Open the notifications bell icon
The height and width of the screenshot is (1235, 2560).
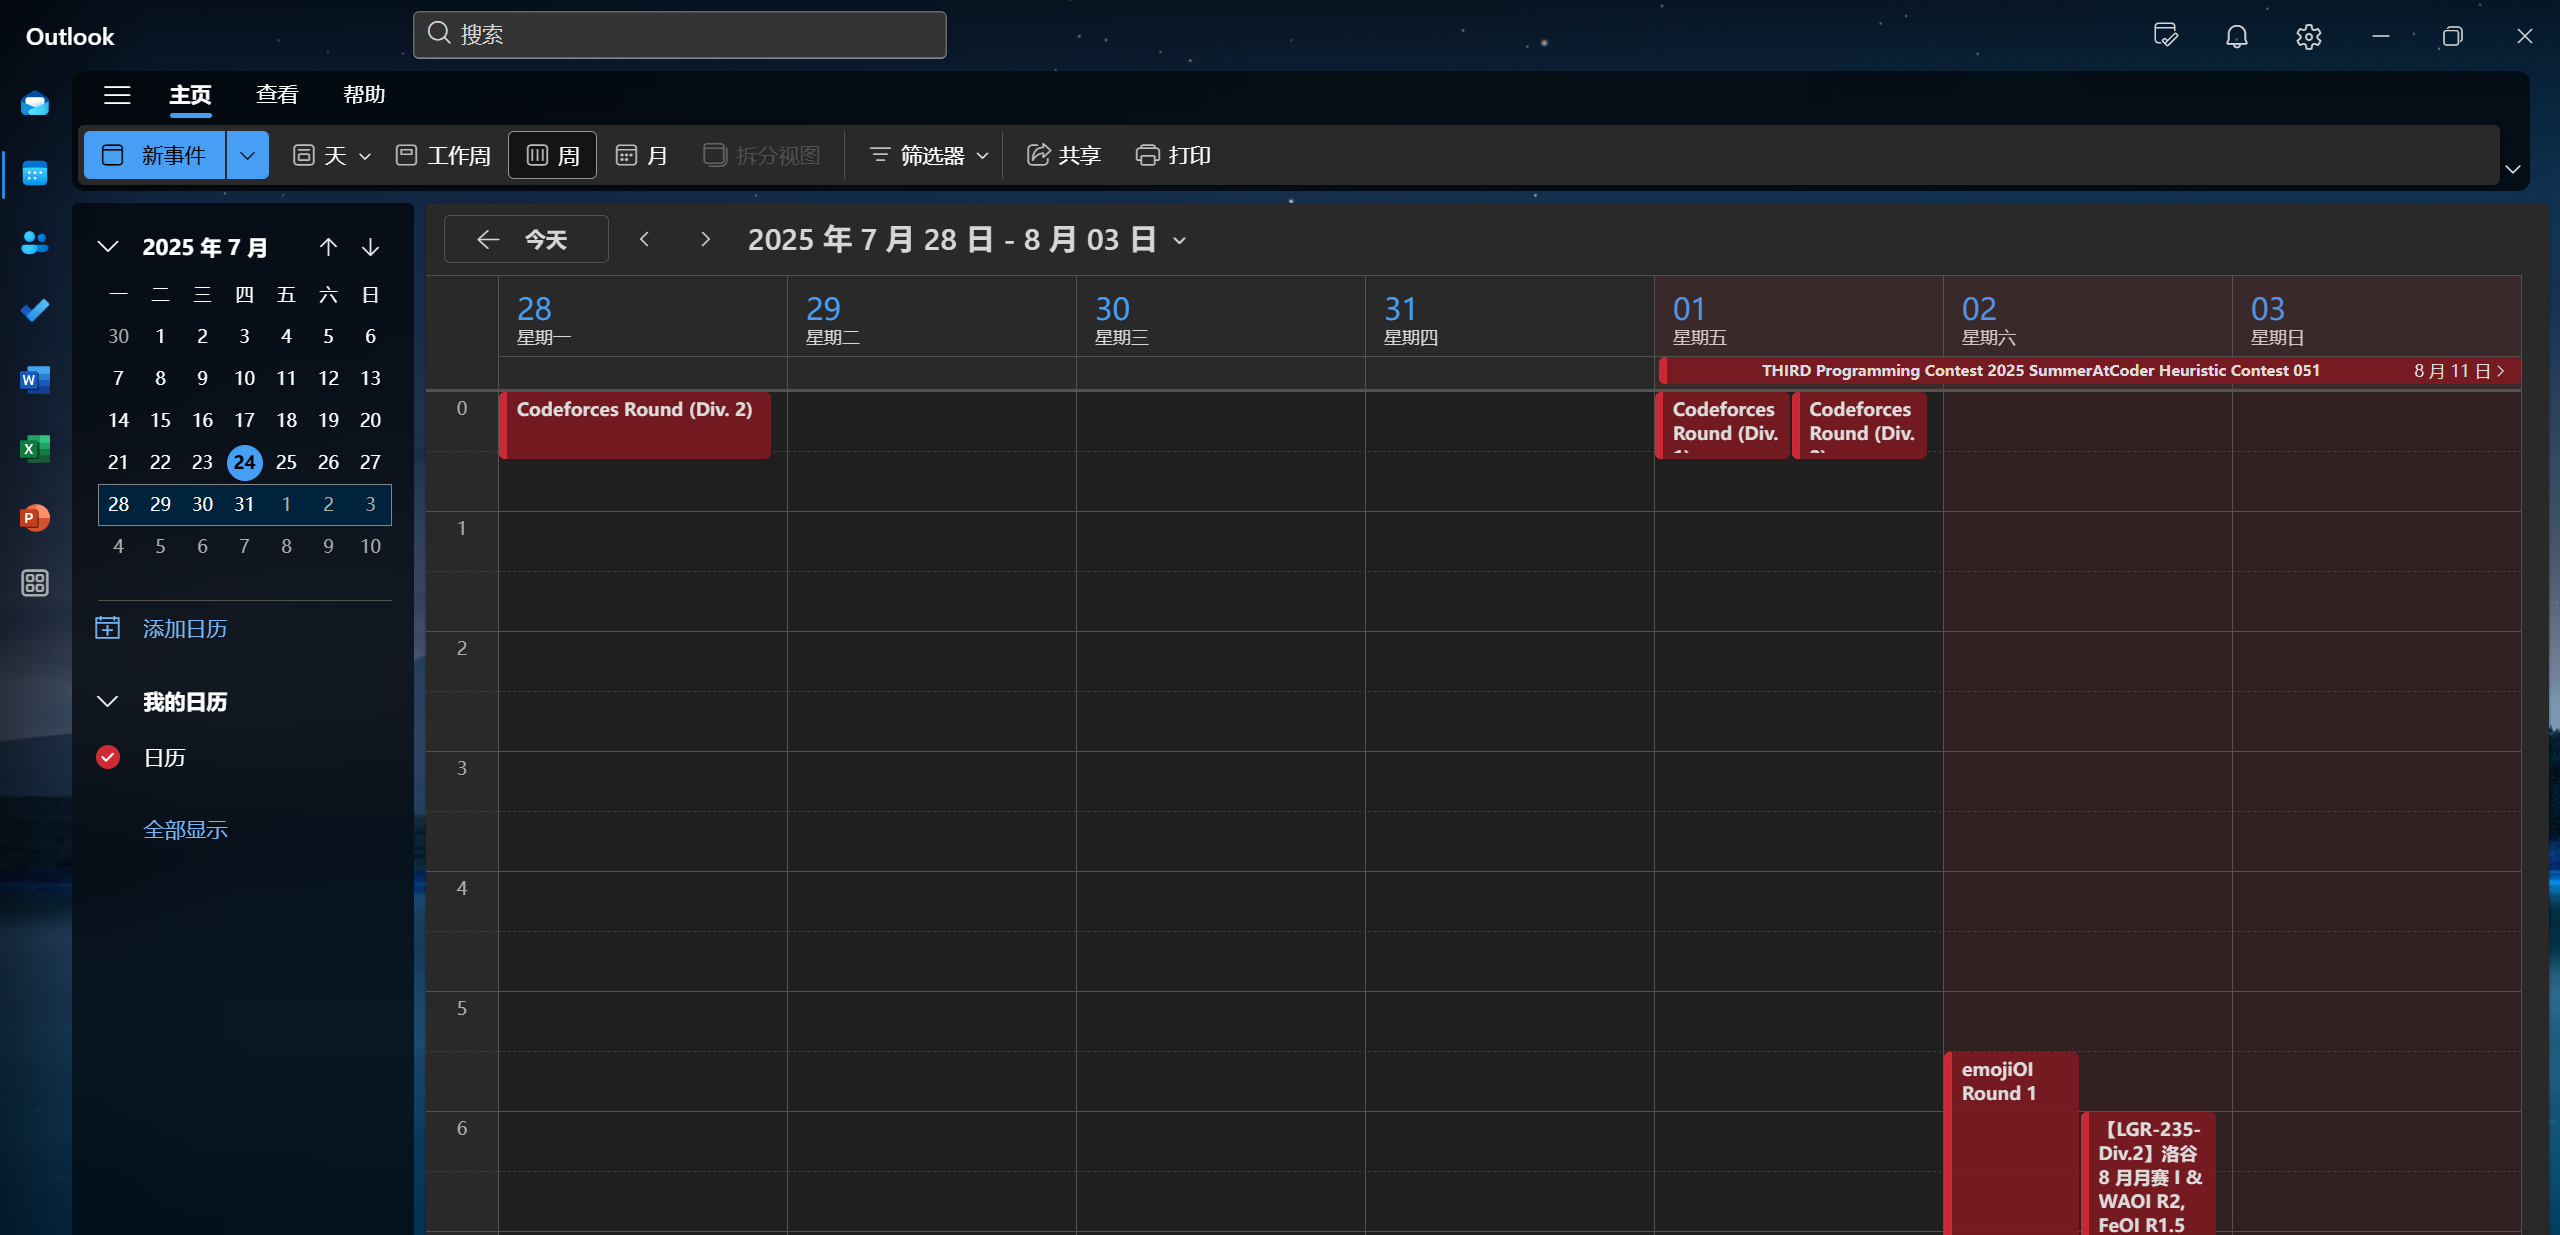coord(2236,37)
